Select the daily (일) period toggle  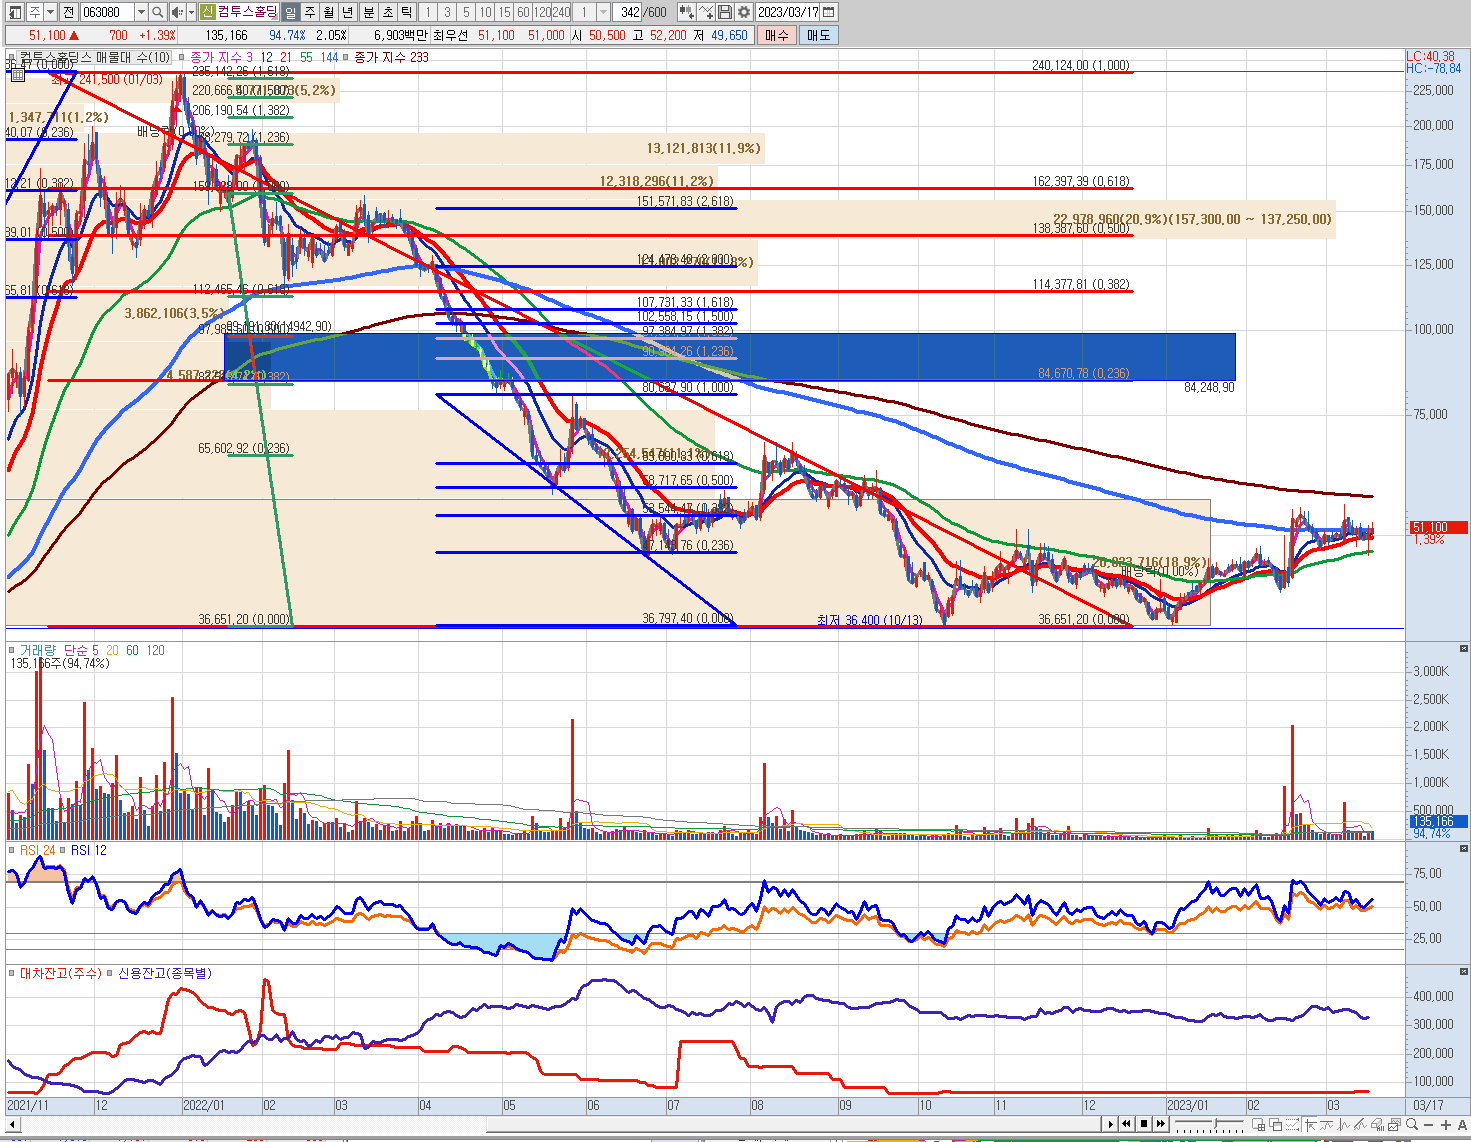point(290,12)
